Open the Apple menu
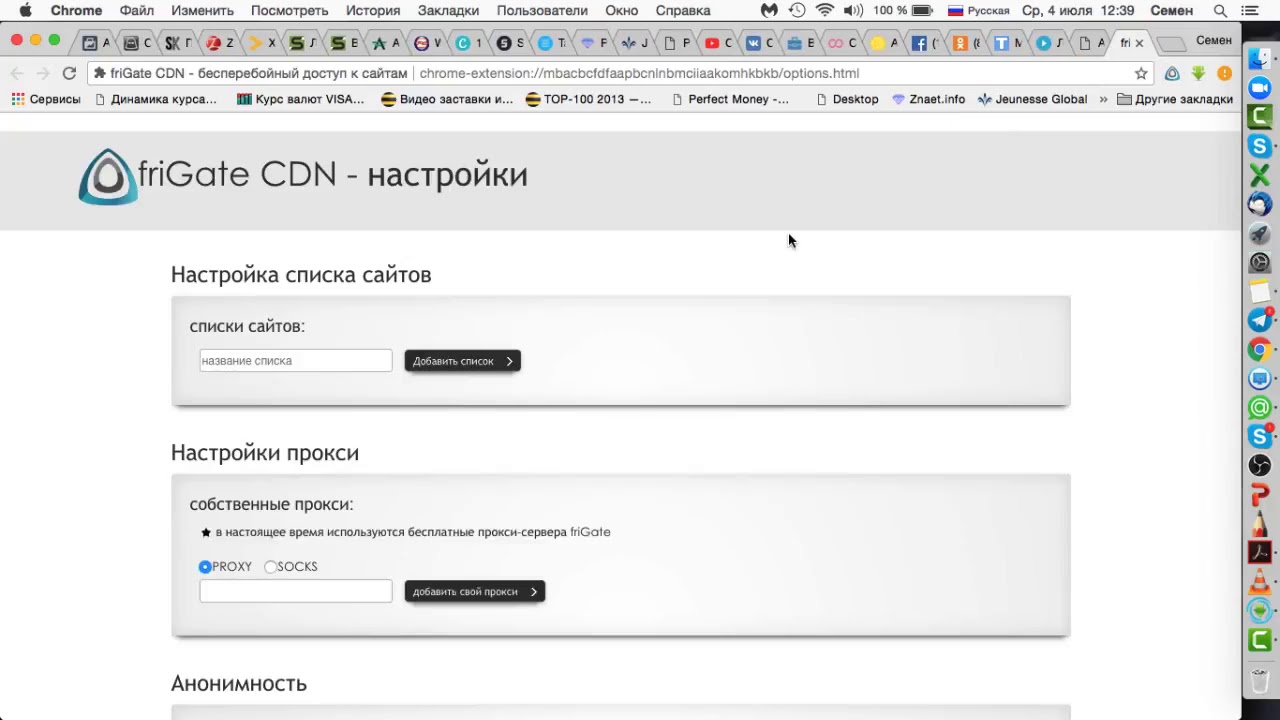This screenshot has height=720, width=1280. 25,10
